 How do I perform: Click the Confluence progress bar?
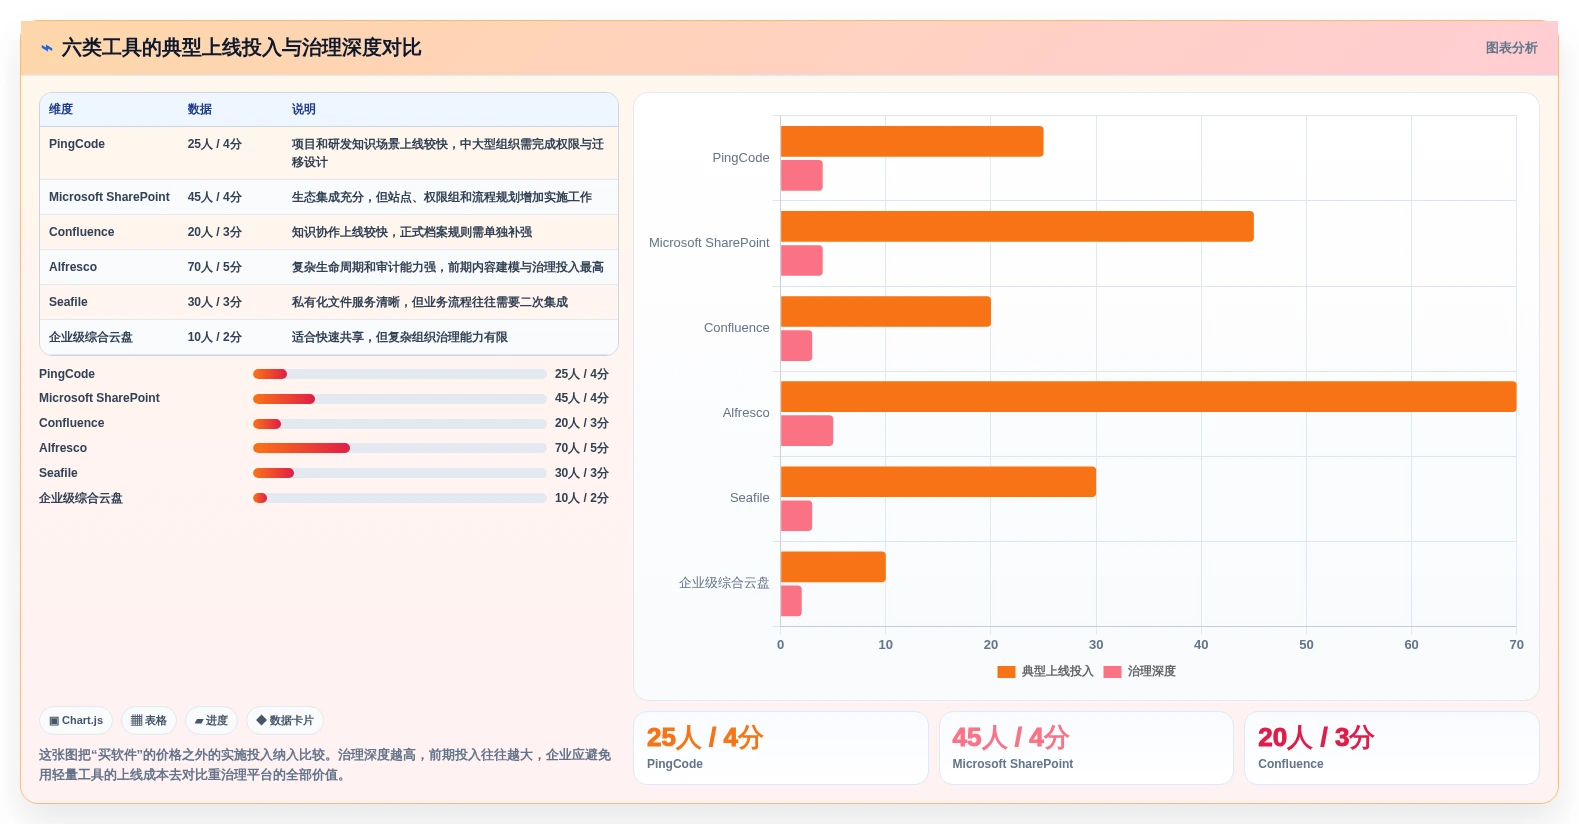click(x=399, y=424)
